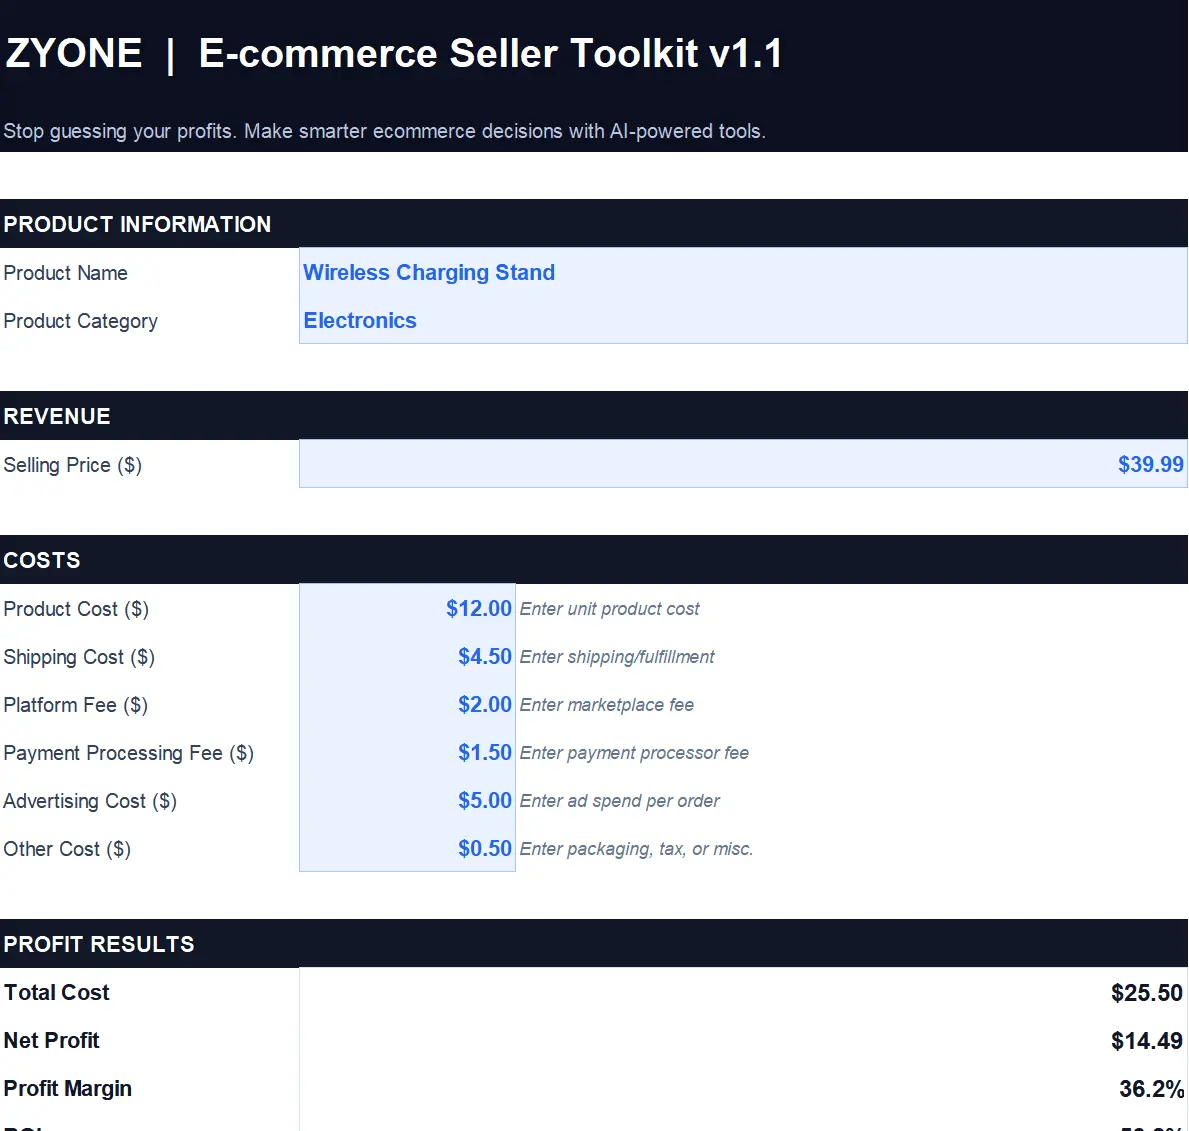
Task: Select the Product Cost value $12.00
Action: (x=478, y=608)
